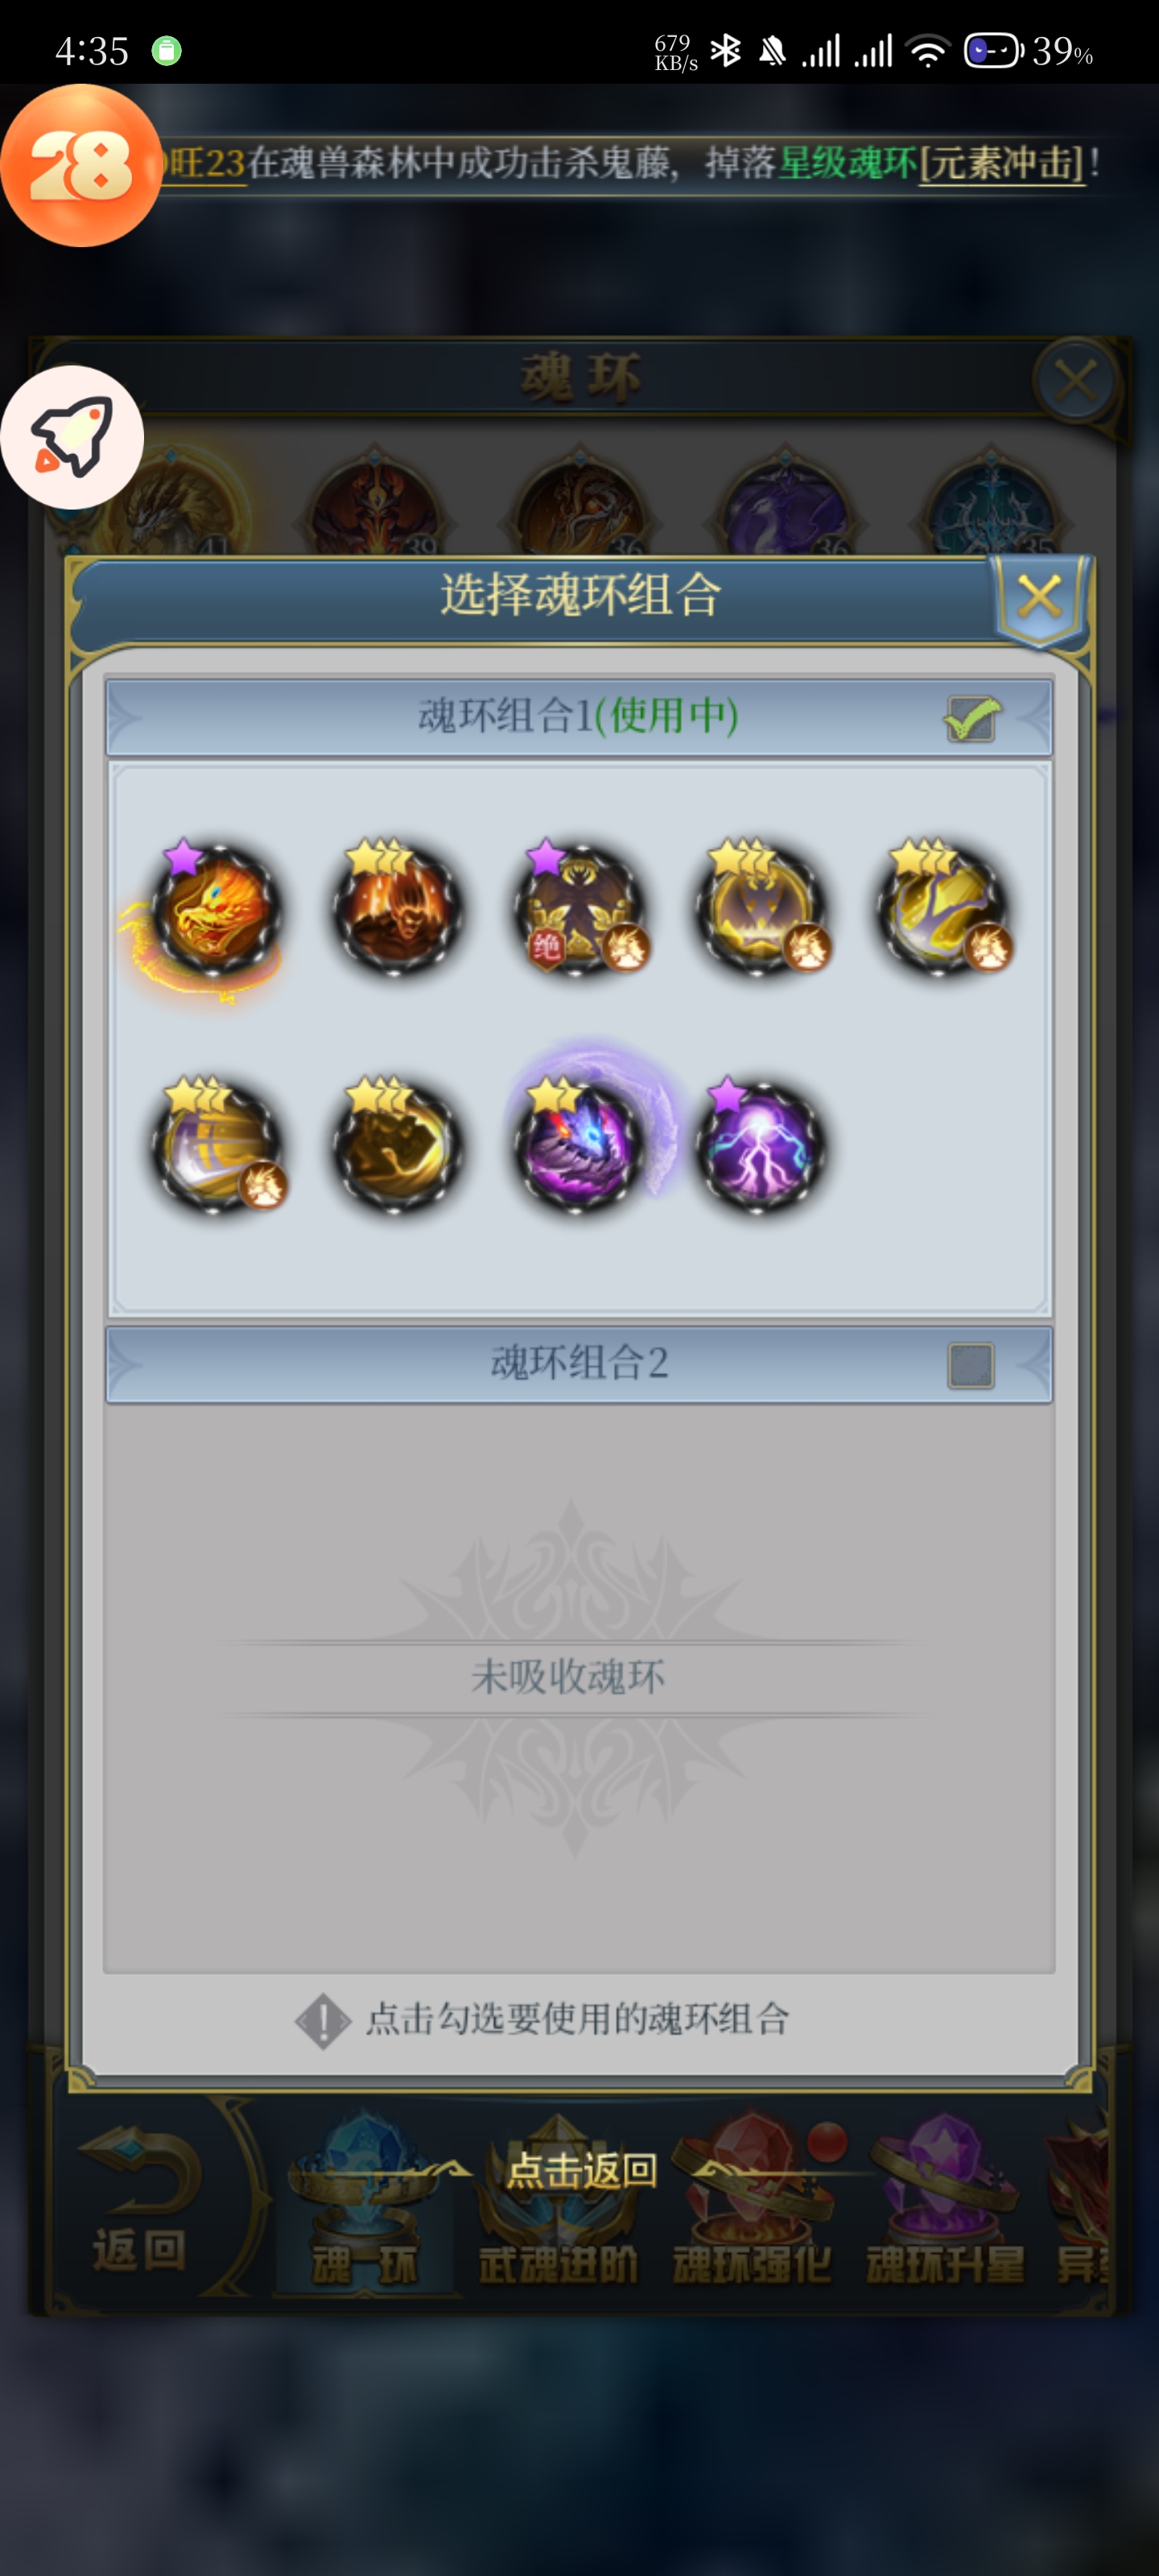Image resolution: width=1159 pixels, height=2576 pixels.
Task: Tap the golden shield soul ring icon
Action: click(x=942, y=910)
